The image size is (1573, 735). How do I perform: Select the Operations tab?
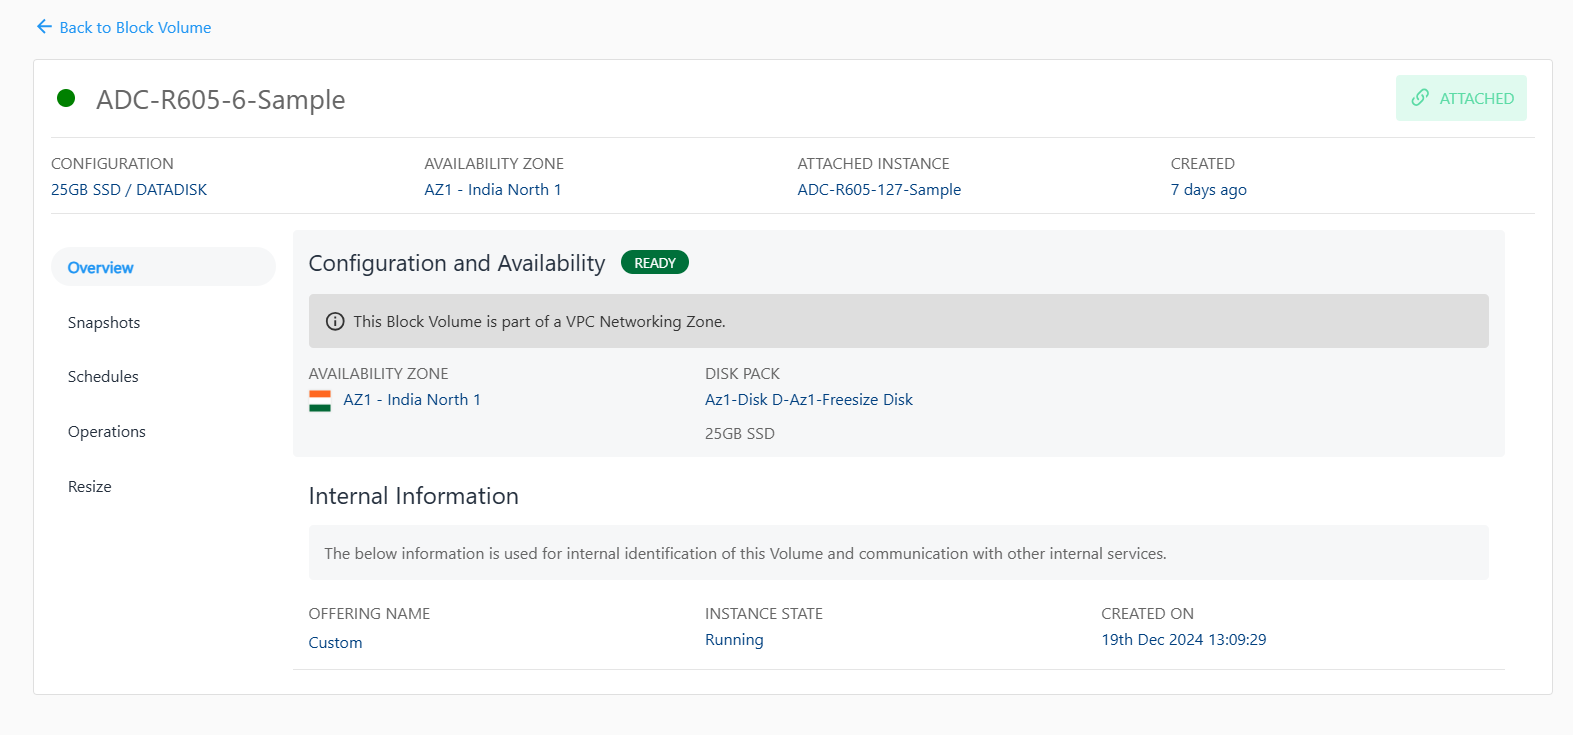(107, 432)
